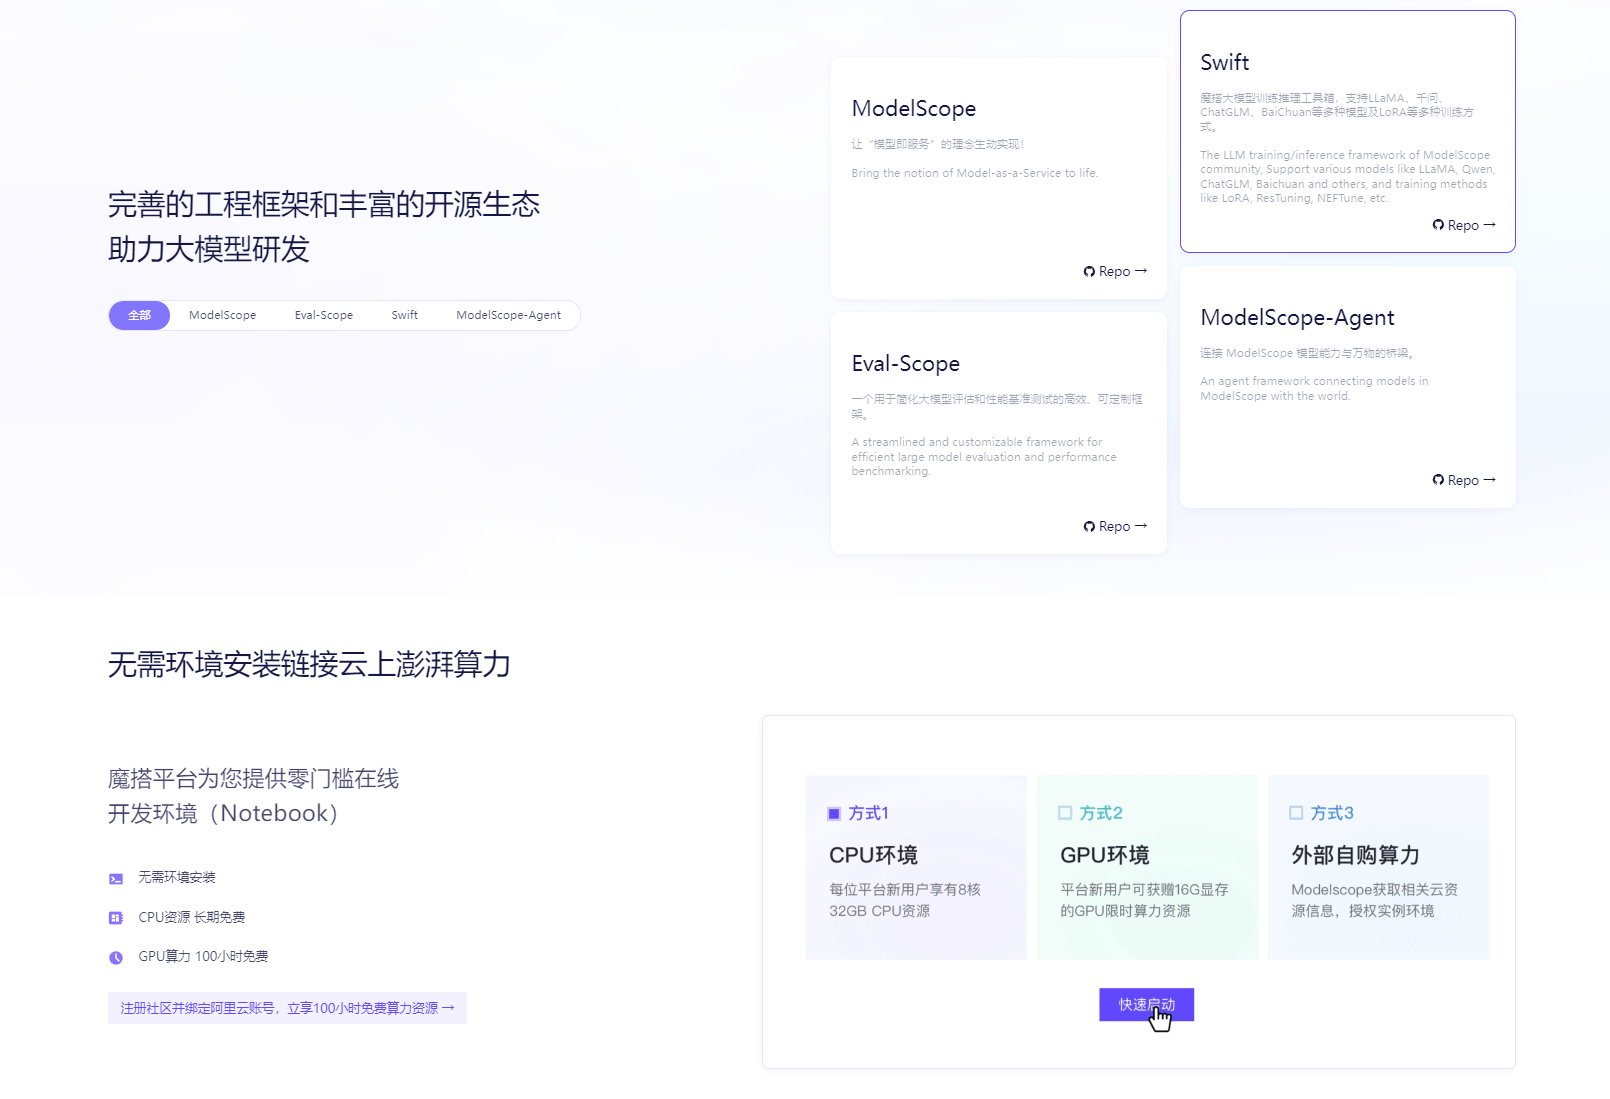Choose the CPU环境 option card
Image resolution: width=1610 pixels, height=1099 pixels.
(916, 867)
